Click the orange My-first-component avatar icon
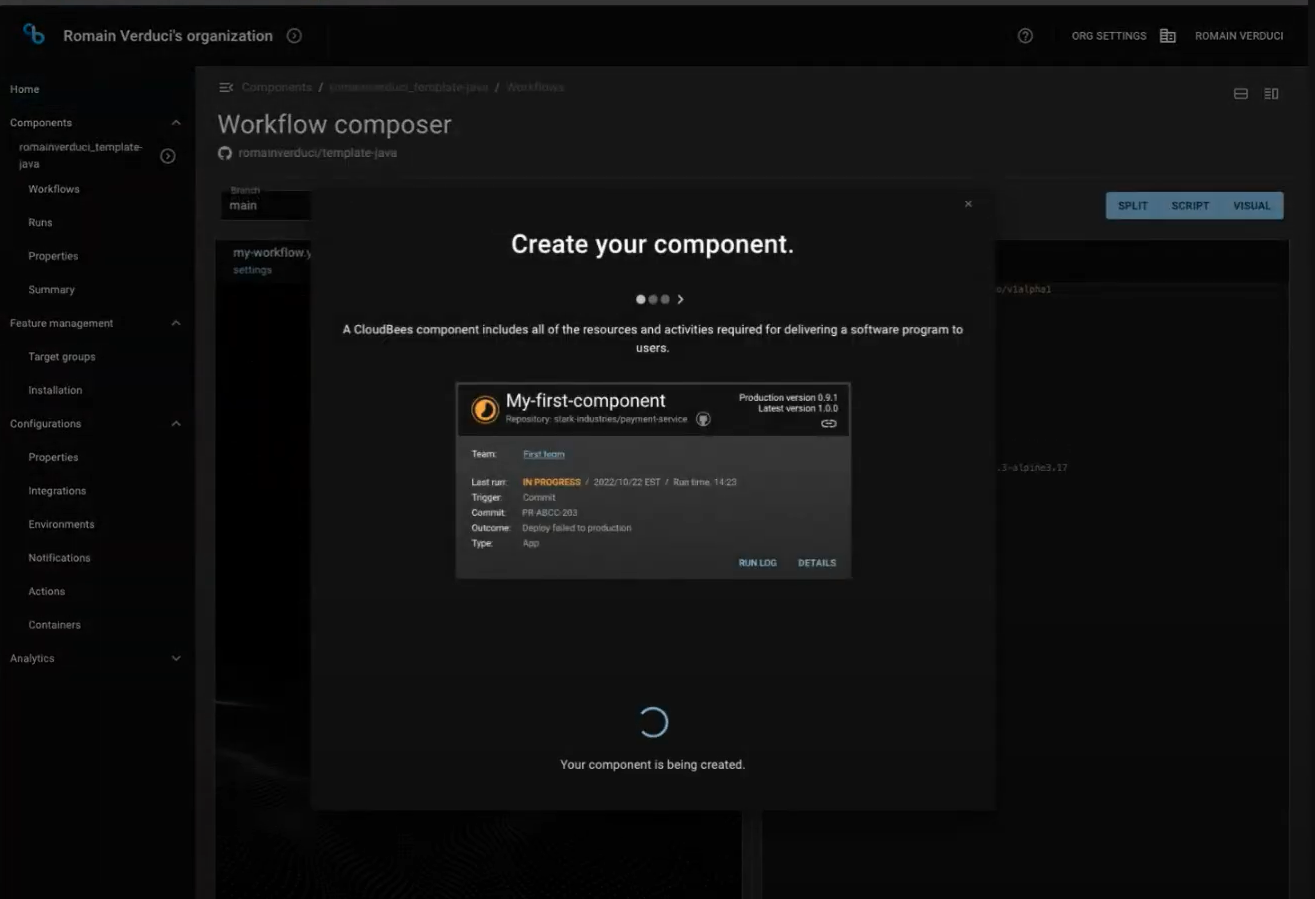The height and width of the screenshot is (899, 1315). 485,410
